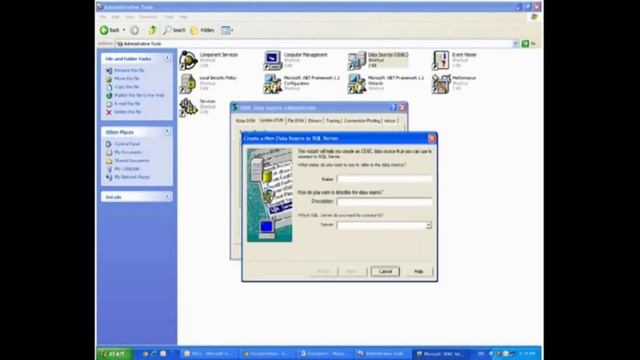Image resolution: width=640 pixels, height=360 pixels.
Task: Go to My Computer in Other Places
Action: [x=127, y=169]
